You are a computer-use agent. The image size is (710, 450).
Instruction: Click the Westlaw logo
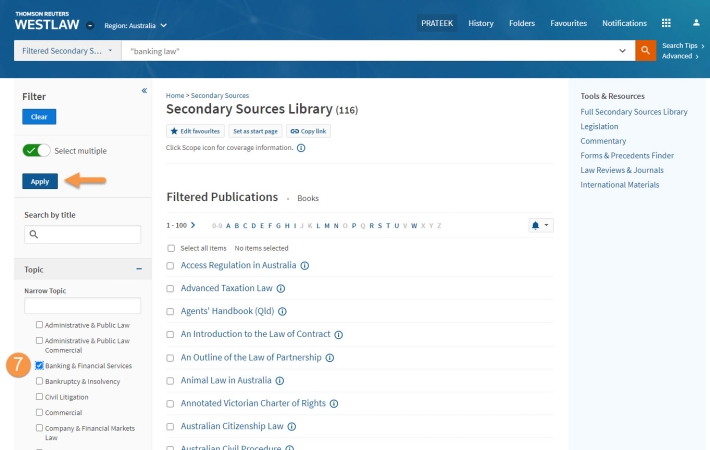pyautogui.click(x=47, y=21)
